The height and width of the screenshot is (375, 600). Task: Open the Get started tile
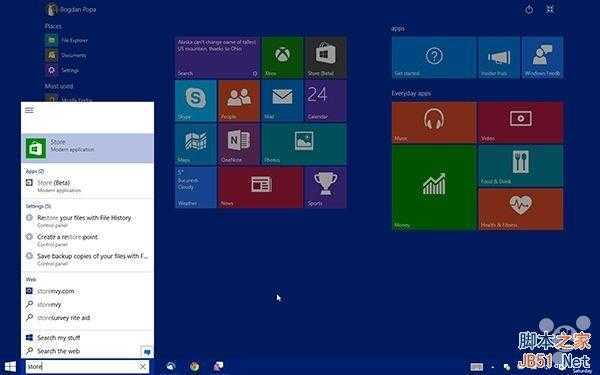(x=434, y=57)
